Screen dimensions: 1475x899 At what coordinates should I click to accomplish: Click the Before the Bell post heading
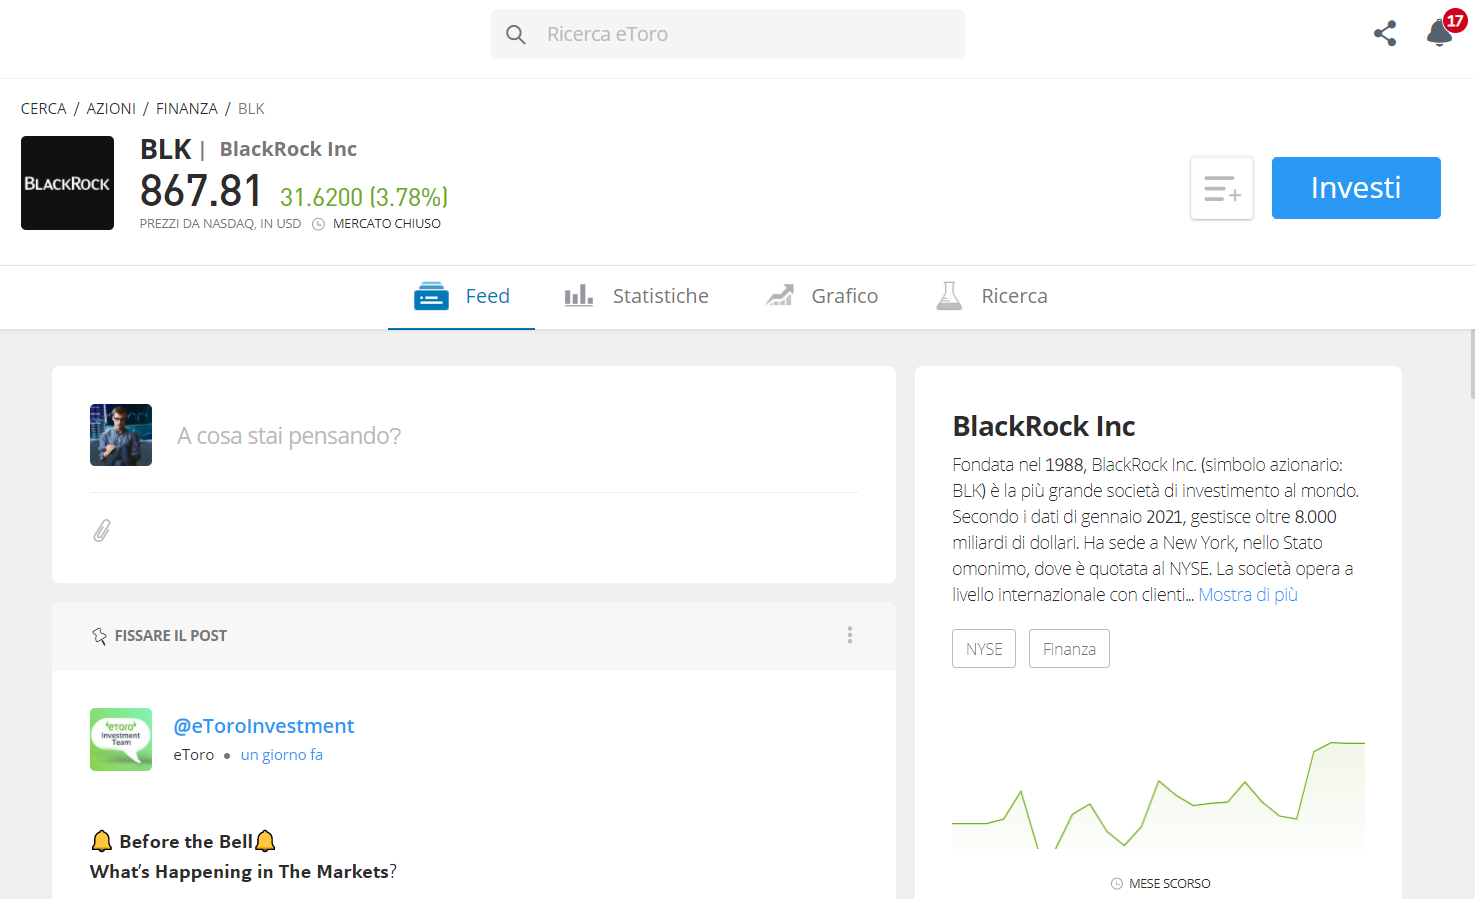[183, 841]
